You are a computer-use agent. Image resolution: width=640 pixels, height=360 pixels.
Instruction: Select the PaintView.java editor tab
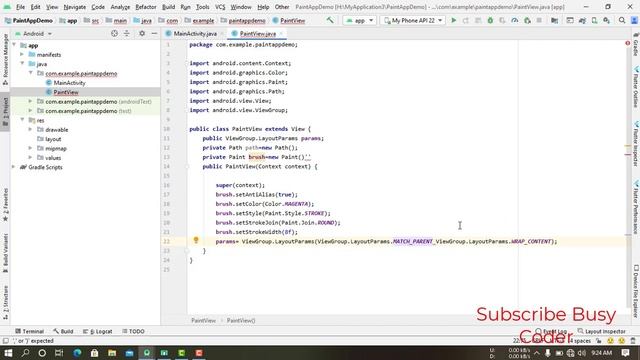click(x=257, y=33)
